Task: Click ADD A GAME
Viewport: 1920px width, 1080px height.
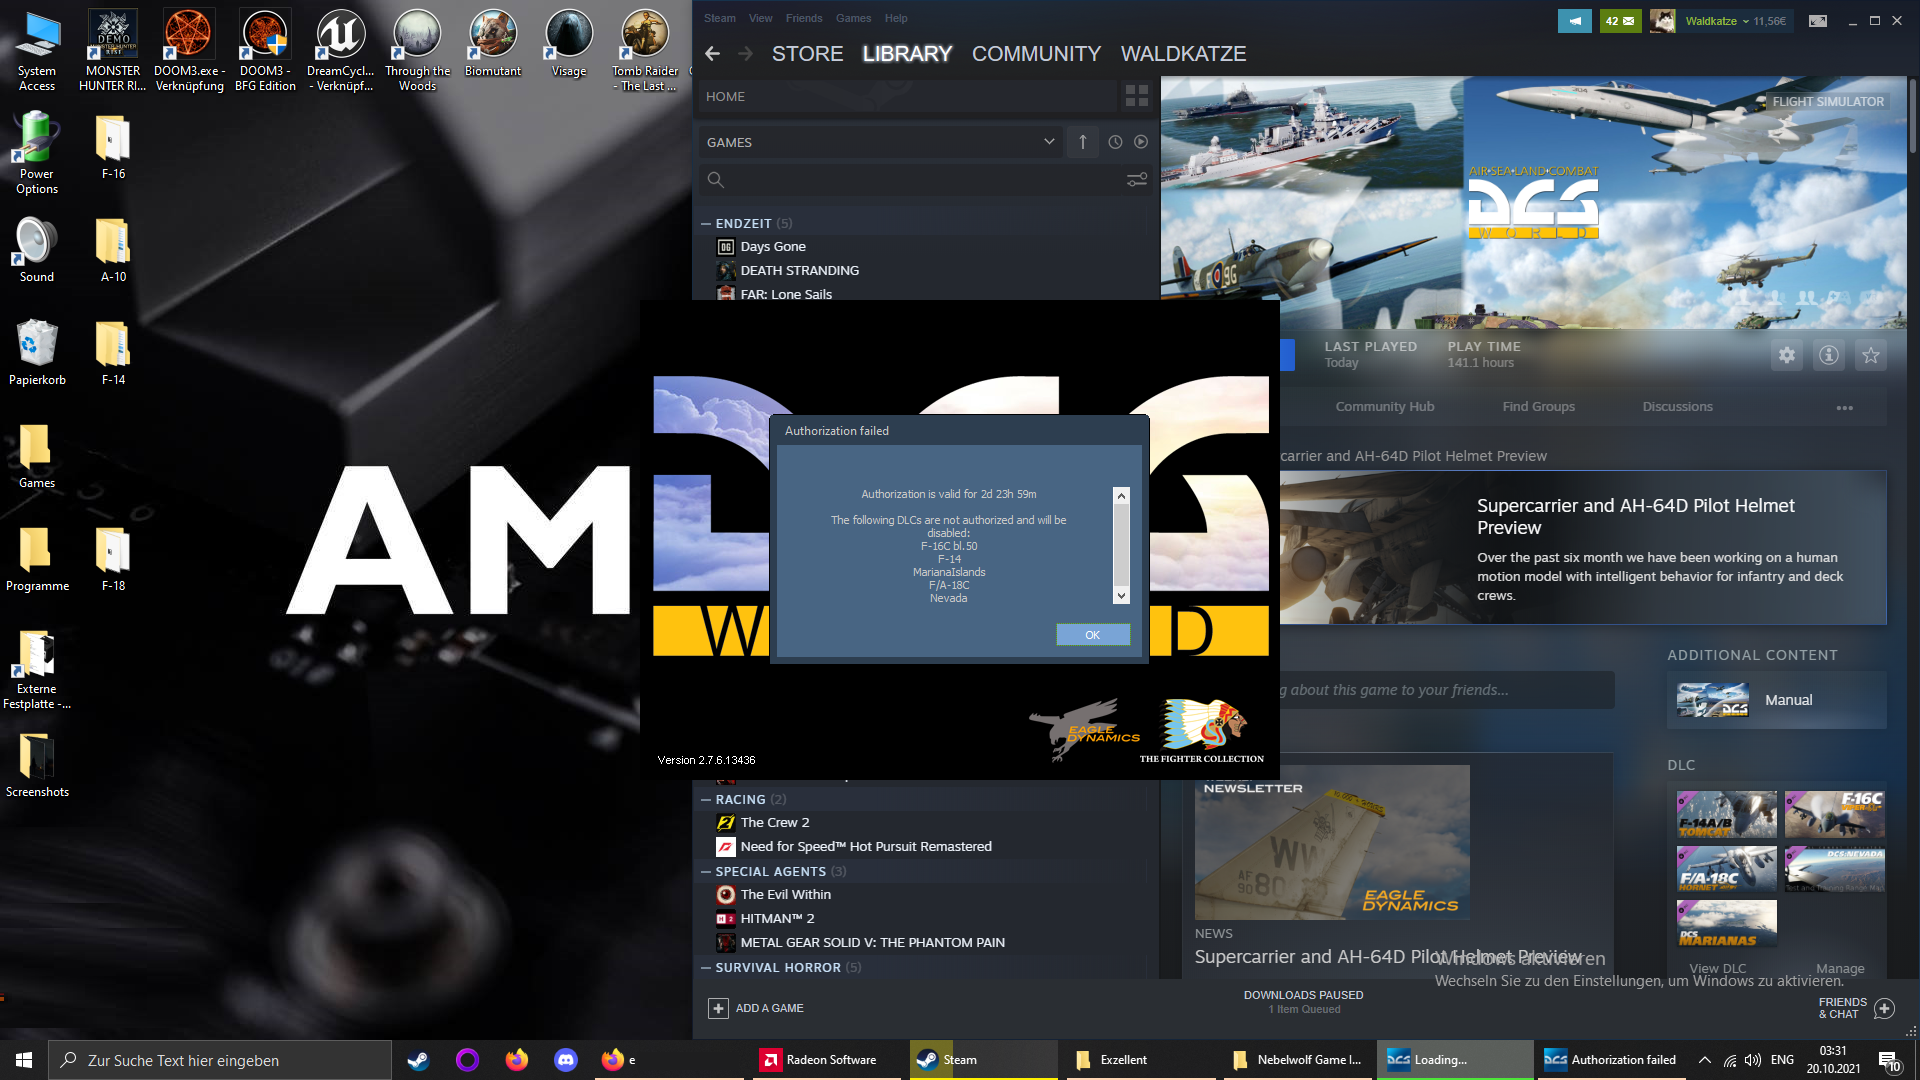Action: 756,1008
